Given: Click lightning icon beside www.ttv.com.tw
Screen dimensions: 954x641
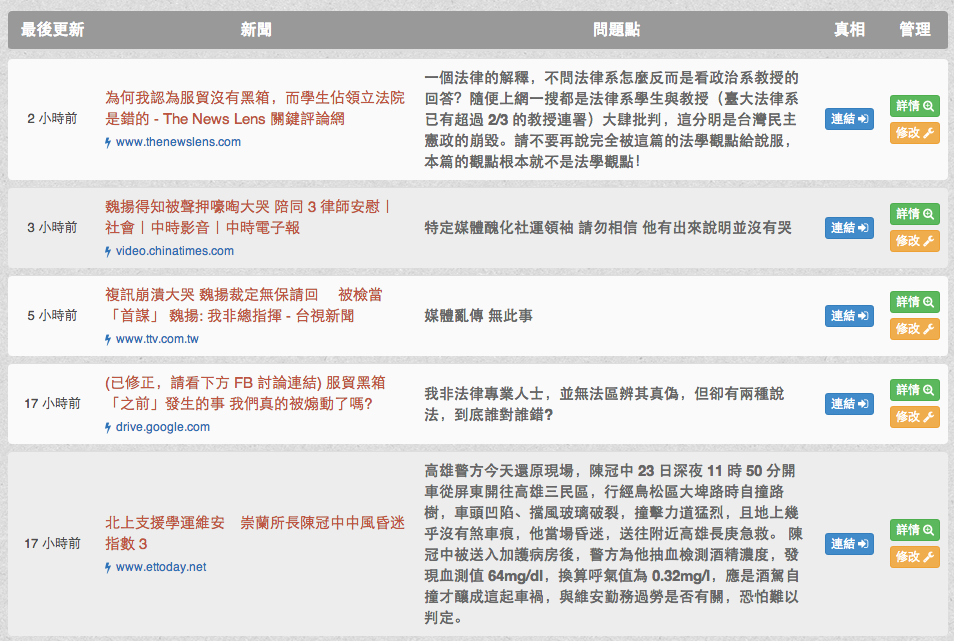Looking at the screenshot, I should (x=108, y=339).
